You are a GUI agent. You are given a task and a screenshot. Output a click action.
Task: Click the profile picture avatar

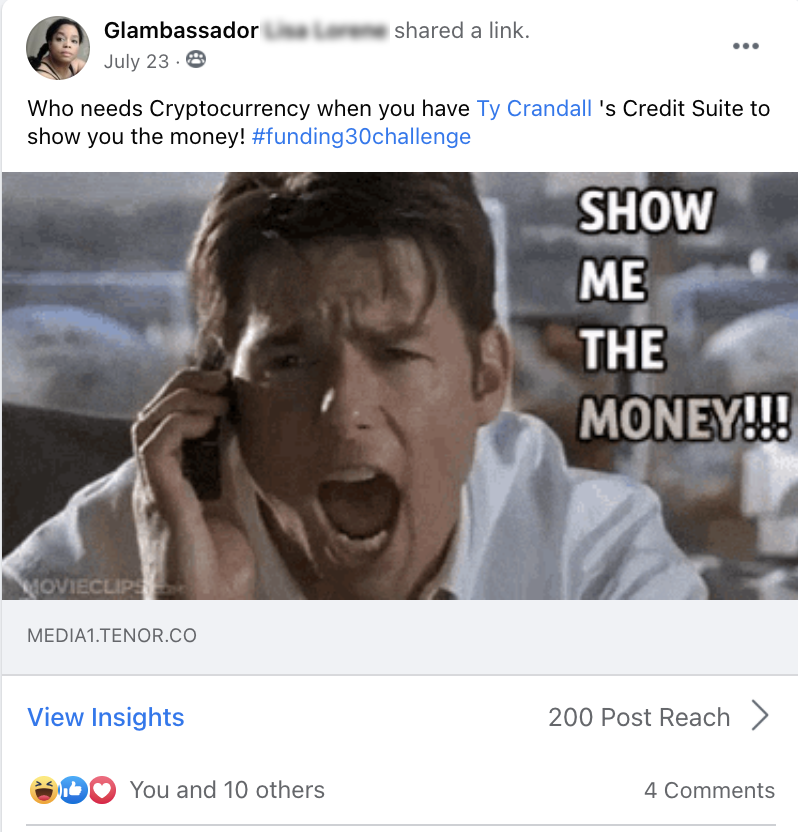58,48
